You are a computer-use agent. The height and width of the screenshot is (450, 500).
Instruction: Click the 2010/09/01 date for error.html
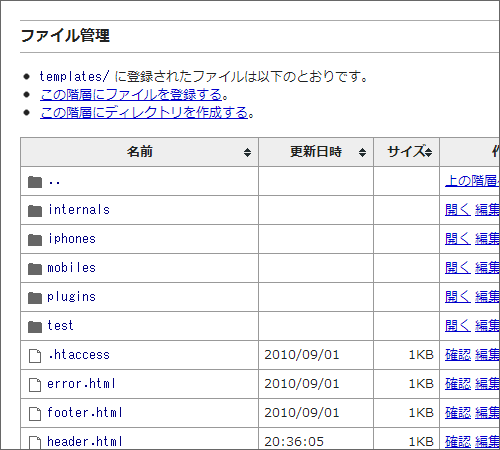click(302, 384)
